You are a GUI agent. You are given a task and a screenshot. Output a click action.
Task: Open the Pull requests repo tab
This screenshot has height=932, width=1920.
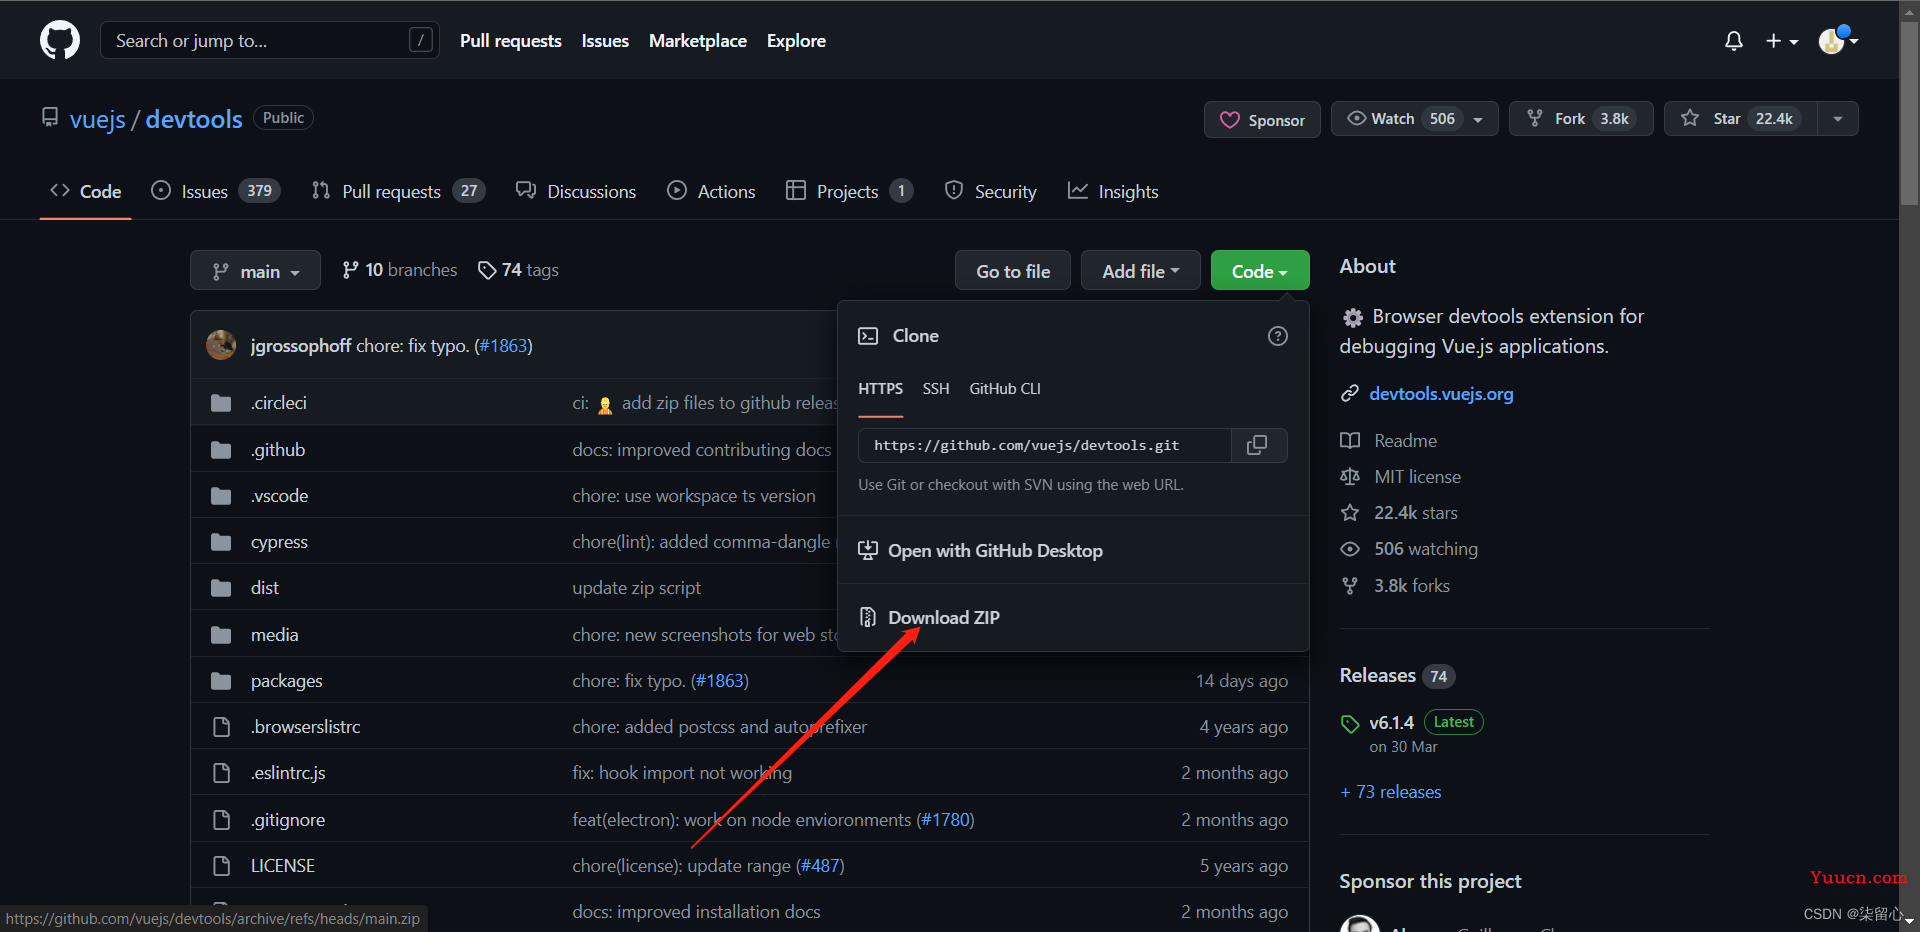397,191
